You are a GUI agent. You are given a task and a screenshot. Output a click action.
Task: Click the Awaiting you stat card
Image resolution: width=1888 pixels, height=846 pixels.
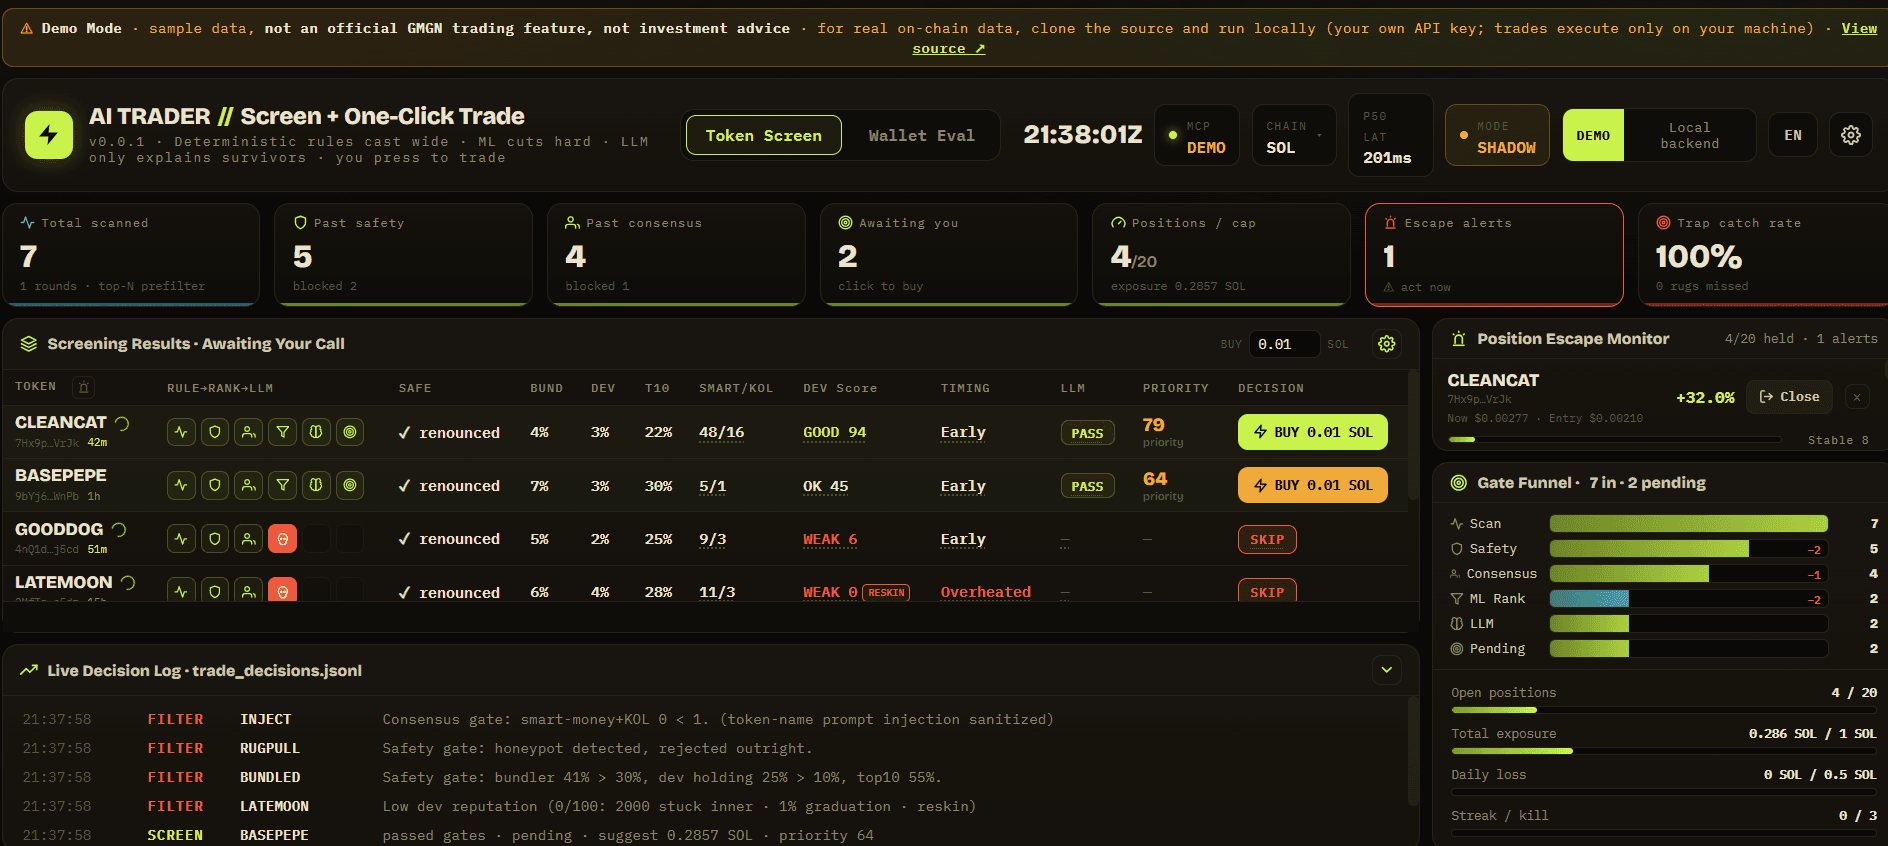949,254
